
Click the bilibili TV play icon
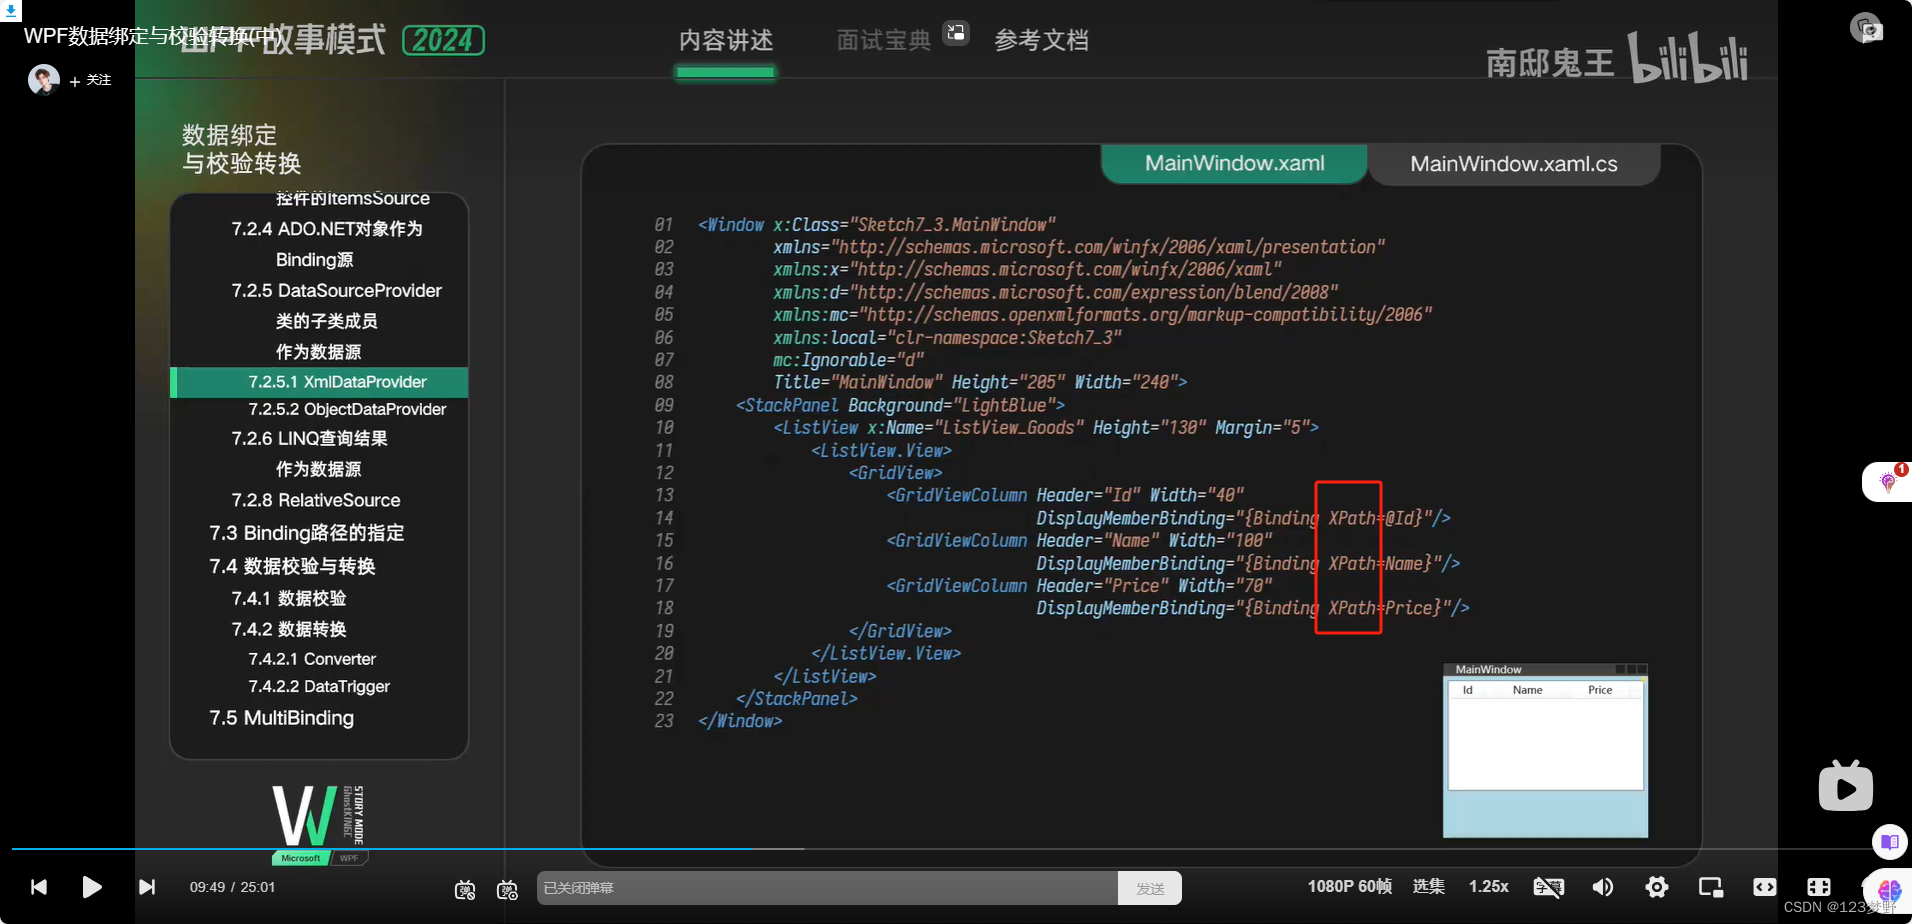1846,787
